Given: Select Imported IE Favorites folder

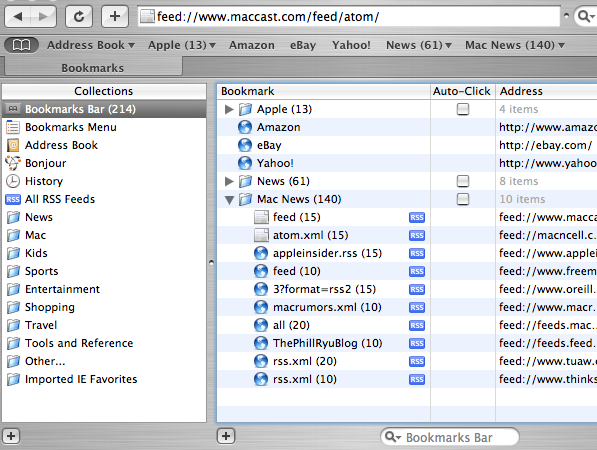Looking at the screenshot, I should [x=104, y=379].
